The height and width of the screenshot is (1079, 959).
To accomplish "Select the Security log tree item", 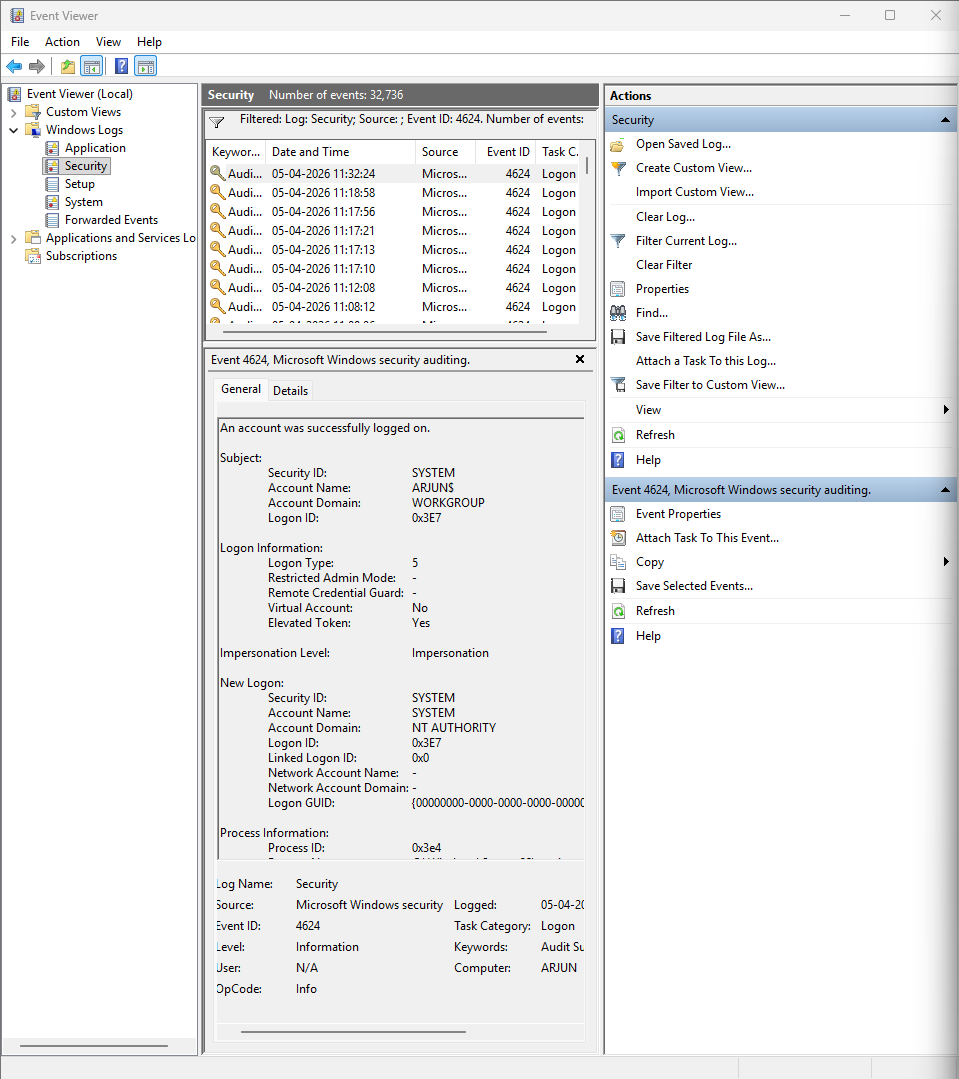I will [x=85, y=166].
